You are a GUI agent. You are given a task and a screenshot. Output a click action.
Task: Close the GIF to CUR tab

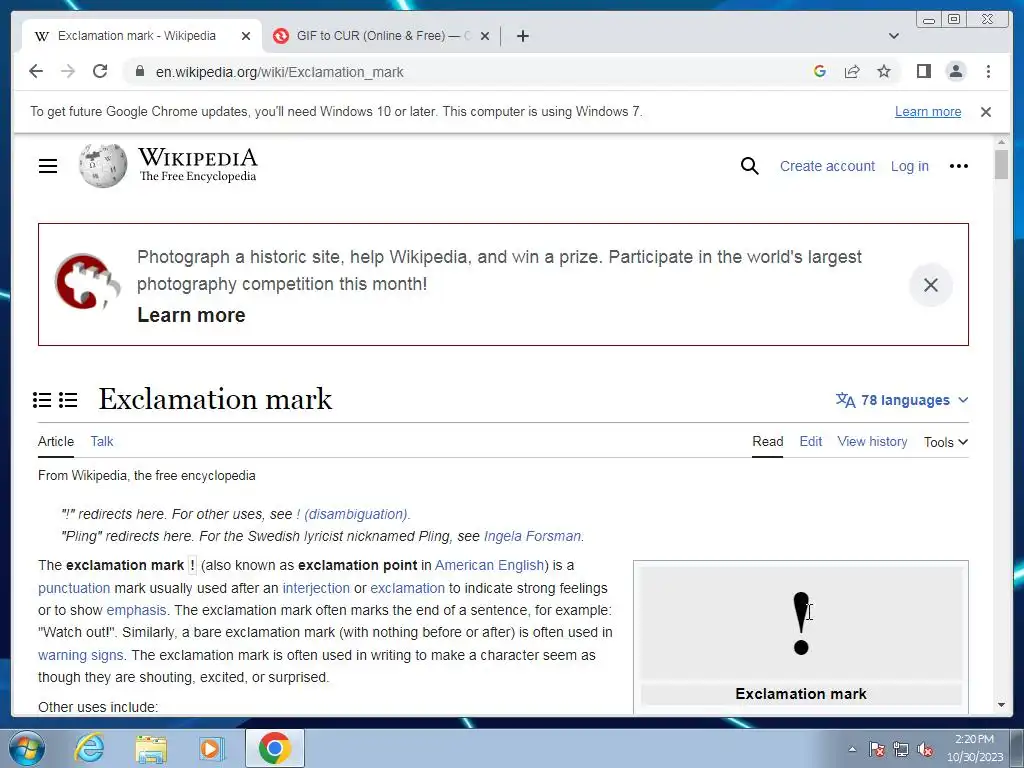(485, 36)
